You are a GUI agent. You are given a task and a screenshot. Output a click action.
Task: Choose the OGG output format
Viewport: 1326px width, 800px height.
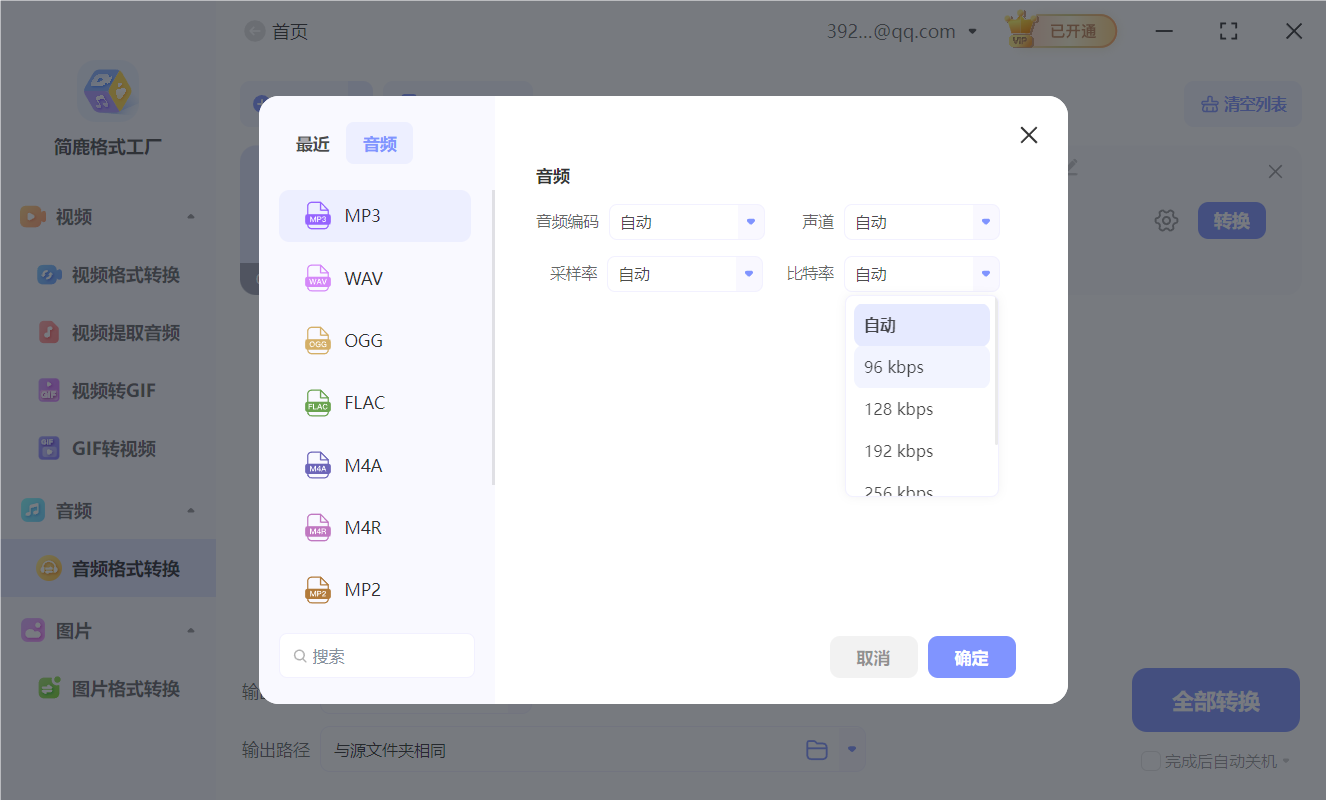374,340
